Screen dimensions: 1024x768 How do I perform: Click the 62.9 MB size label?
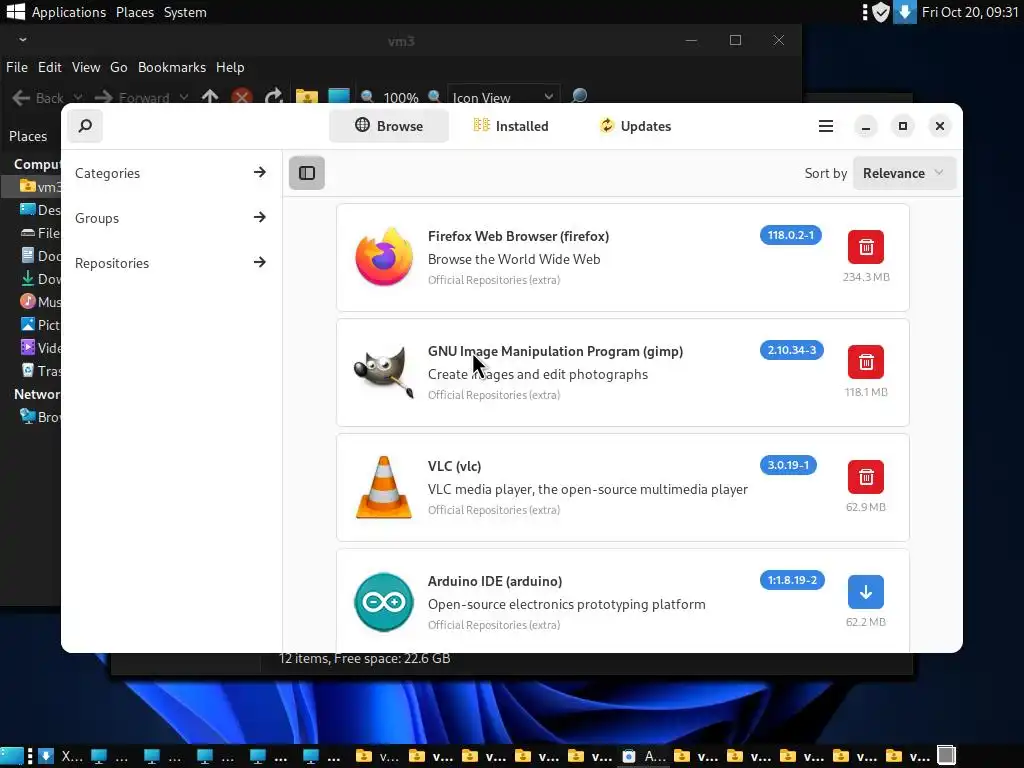click(866, 507)
